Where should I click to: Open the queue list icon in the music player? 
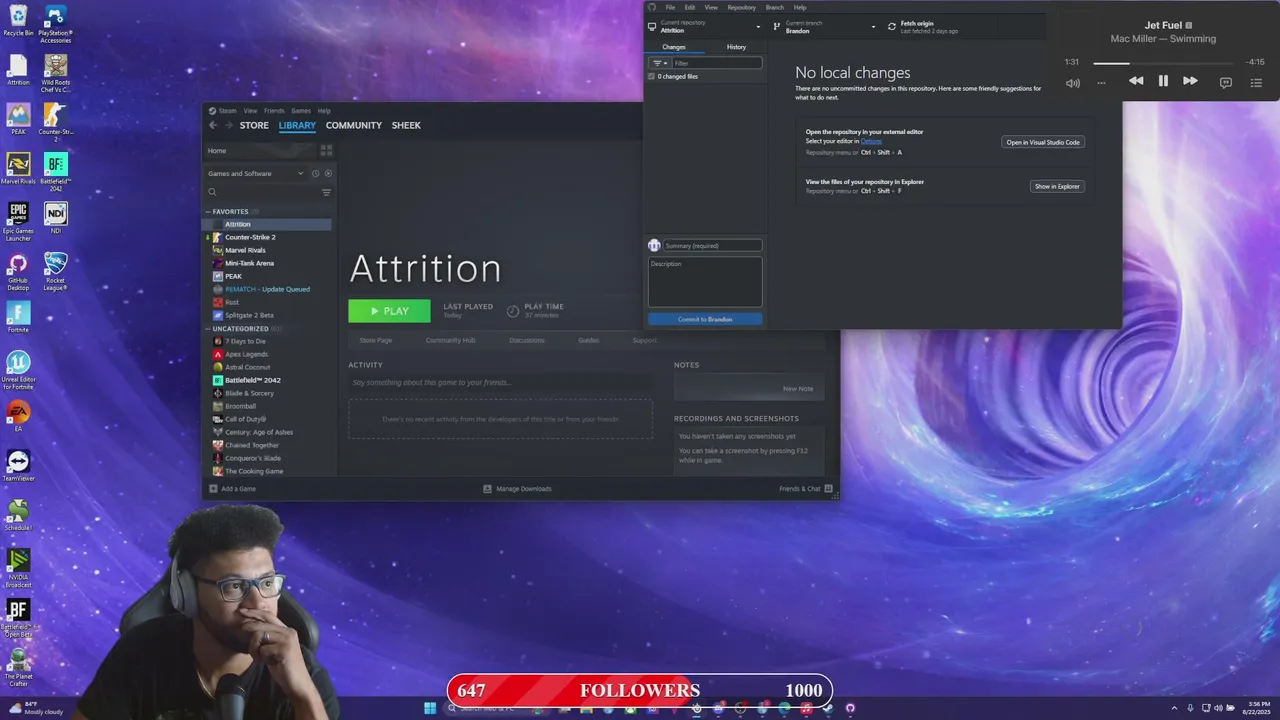click(1257, 82)
